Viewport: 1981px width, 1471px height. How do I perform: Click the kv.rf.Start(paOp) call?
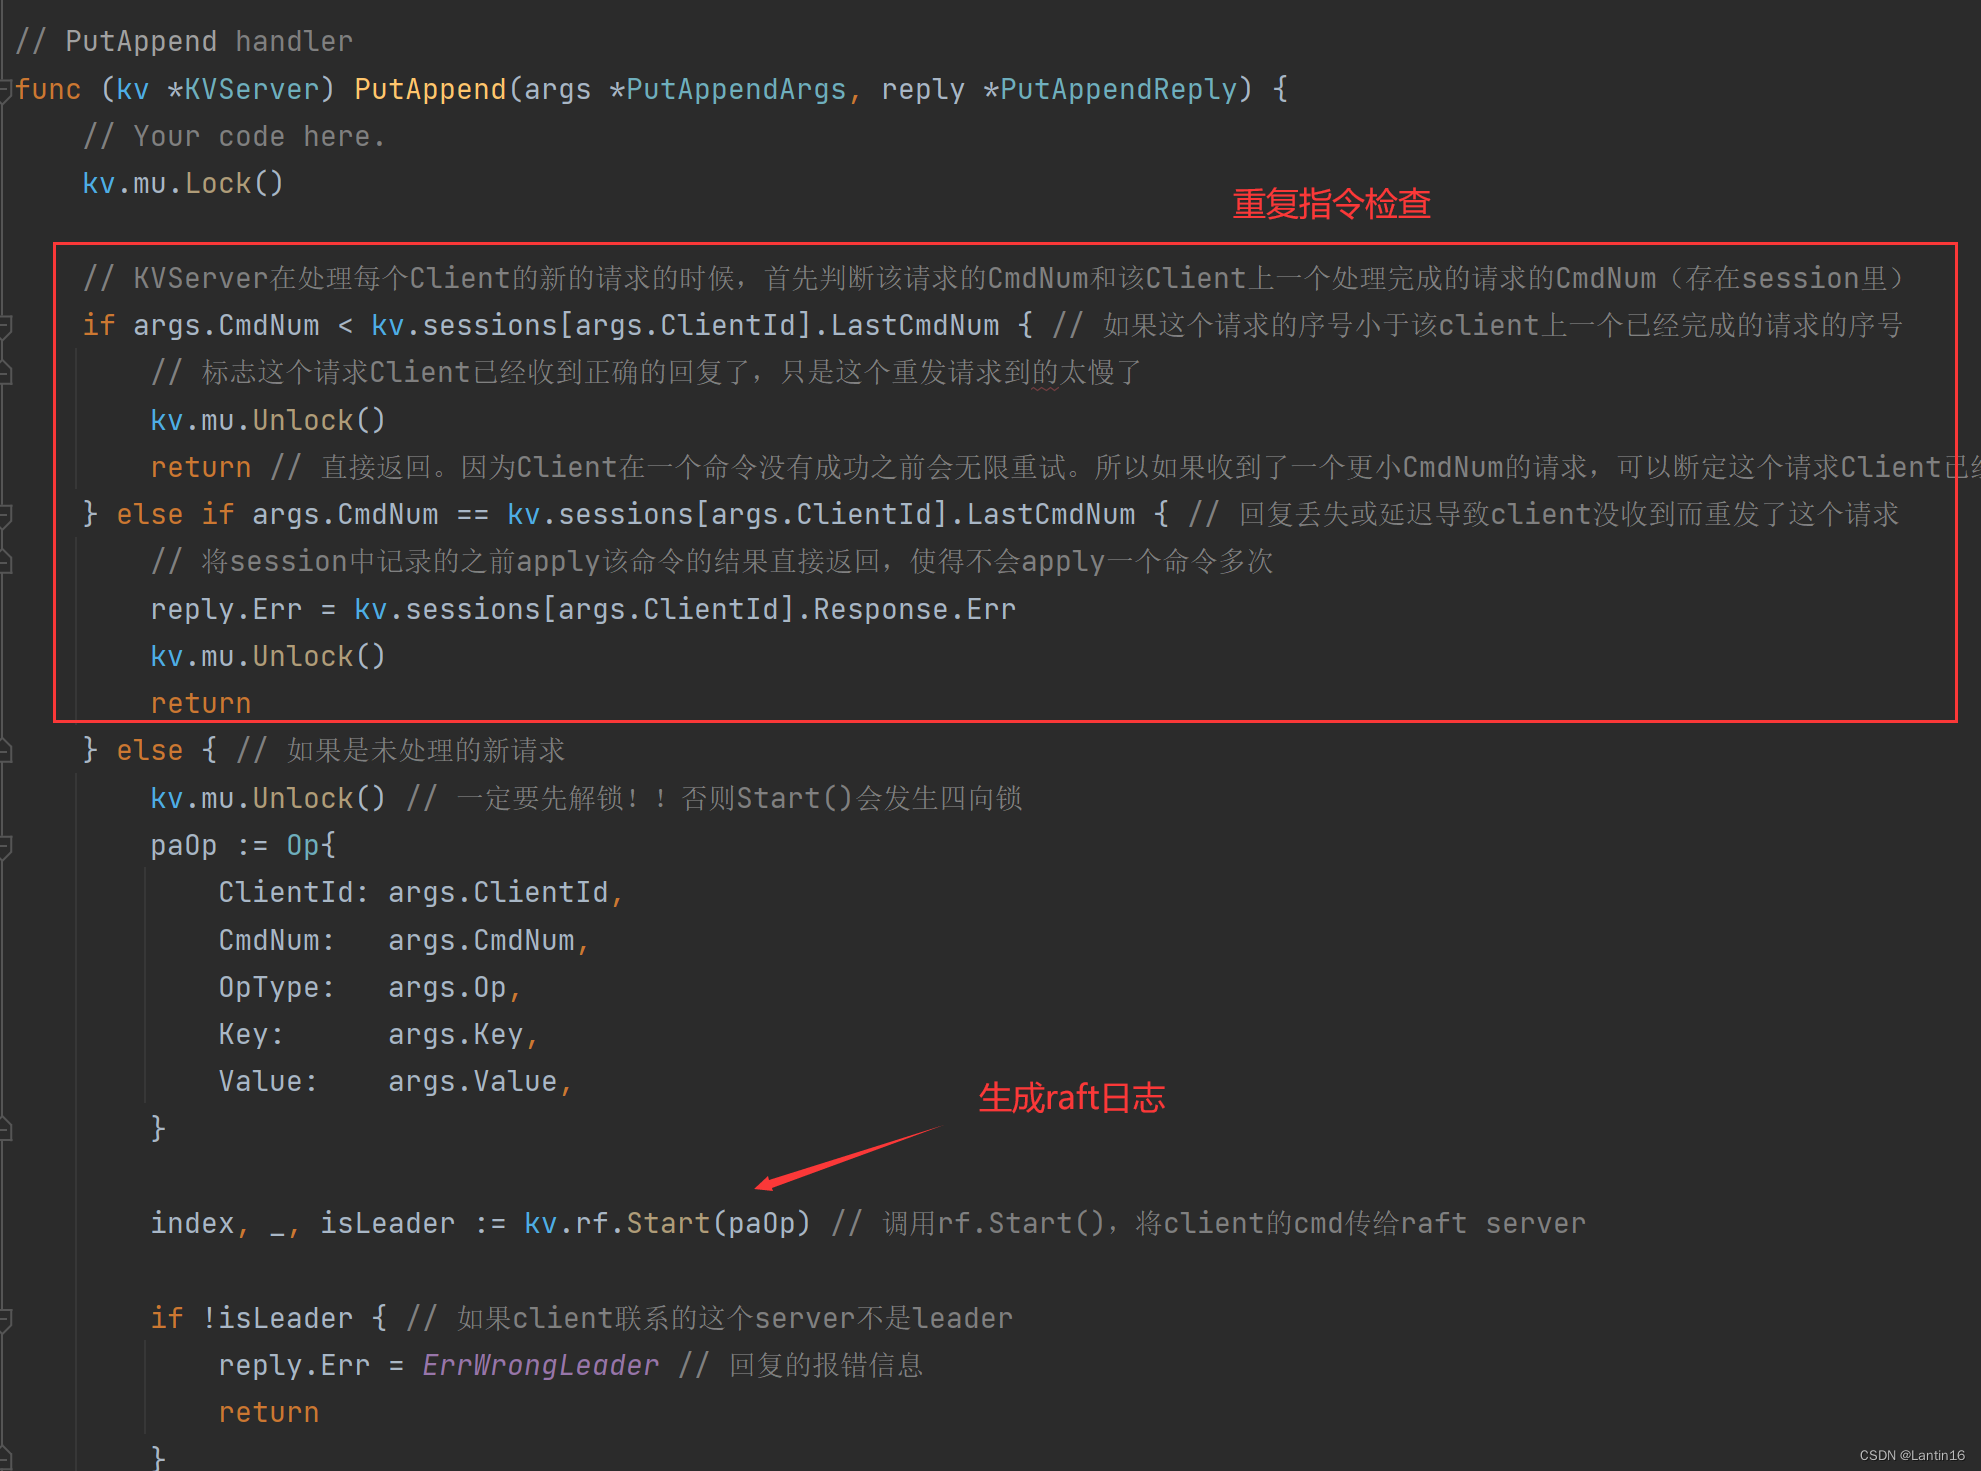(666, 1224)
